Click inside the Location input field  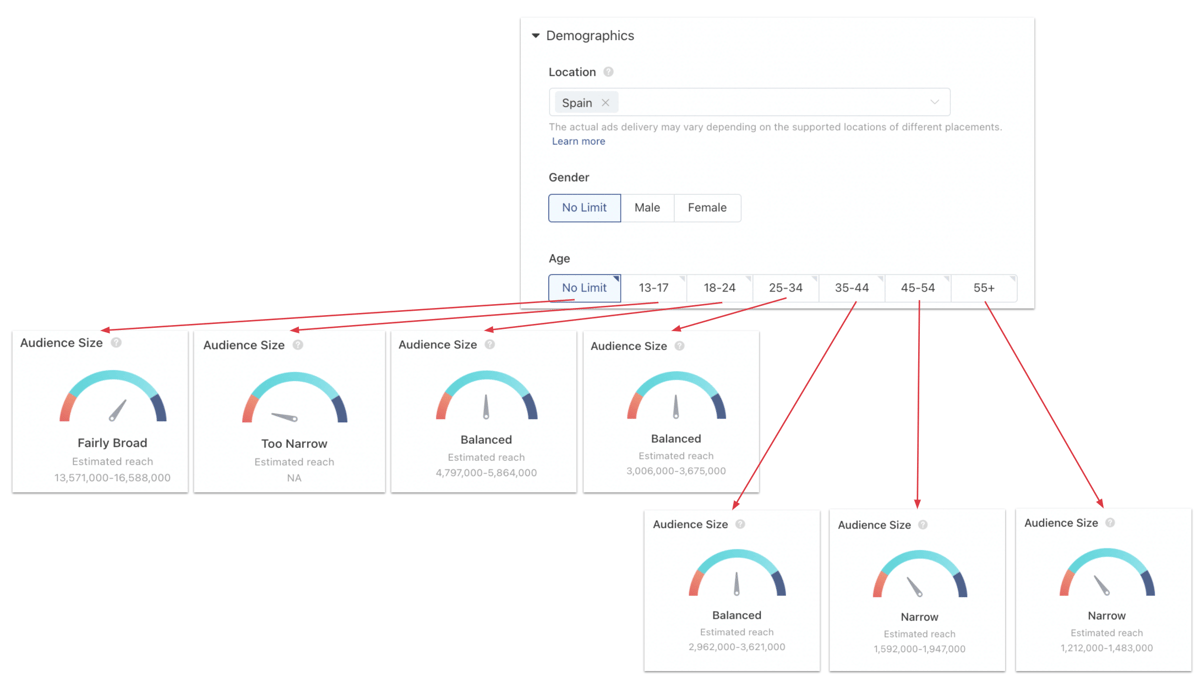(x=770, y=102)
